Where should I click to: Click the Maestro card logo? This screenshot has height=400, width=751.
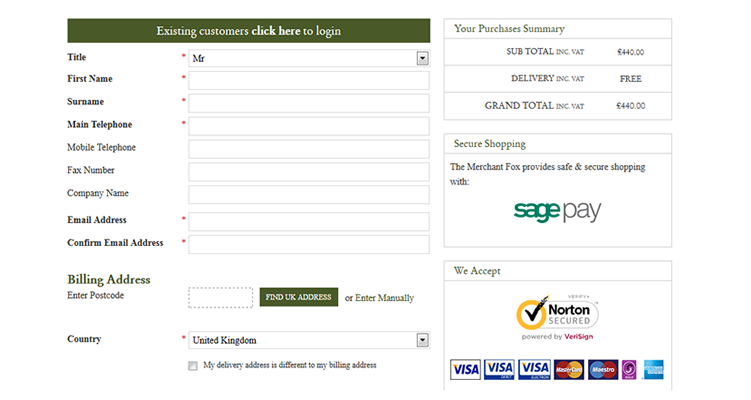(x=602, y=369)
